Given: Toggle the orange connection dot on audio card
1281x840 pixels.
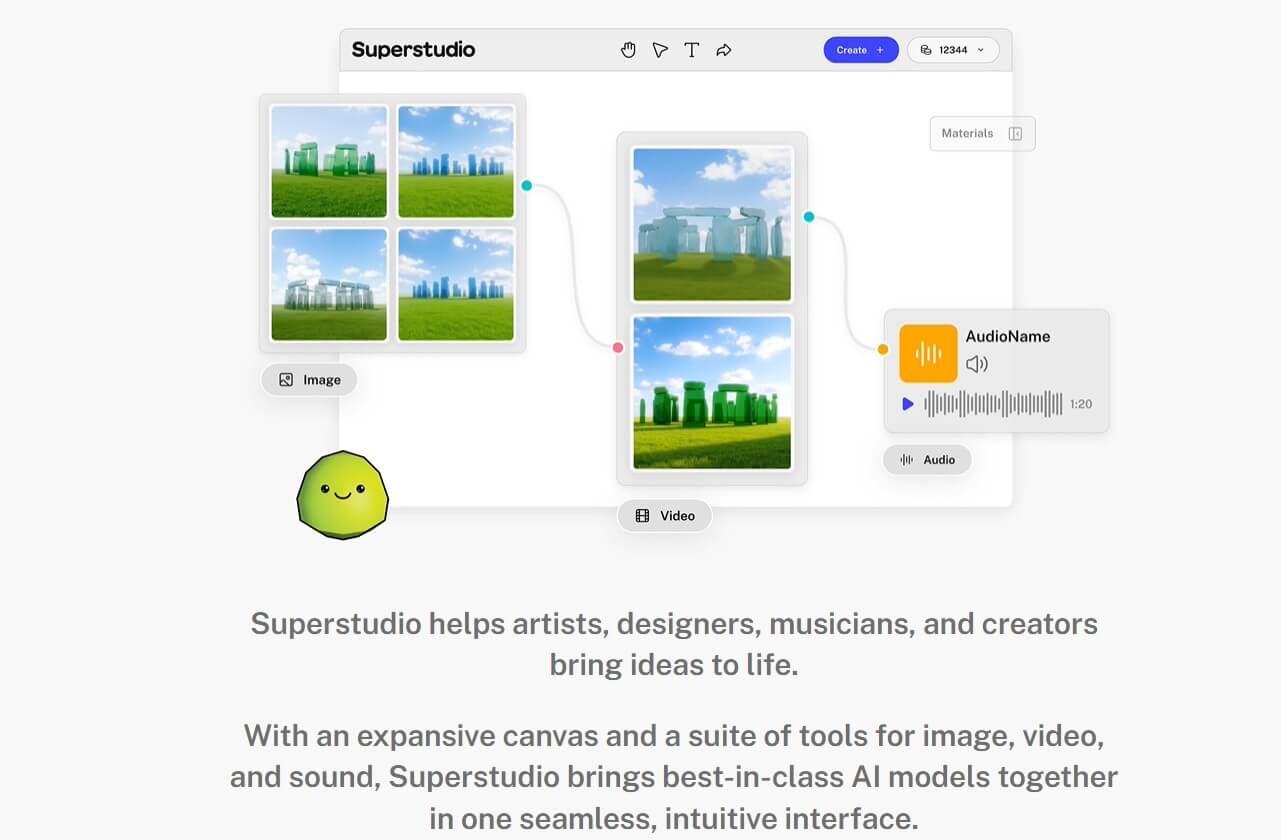Looking at the screenshot, I should point(881,349).
